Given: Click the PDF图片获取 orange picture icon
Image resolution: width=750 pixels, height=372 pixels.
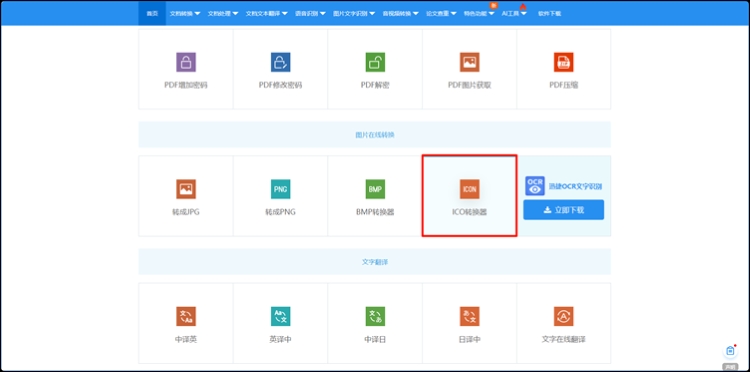Looking at the screenshot, I should pos(470,62).
